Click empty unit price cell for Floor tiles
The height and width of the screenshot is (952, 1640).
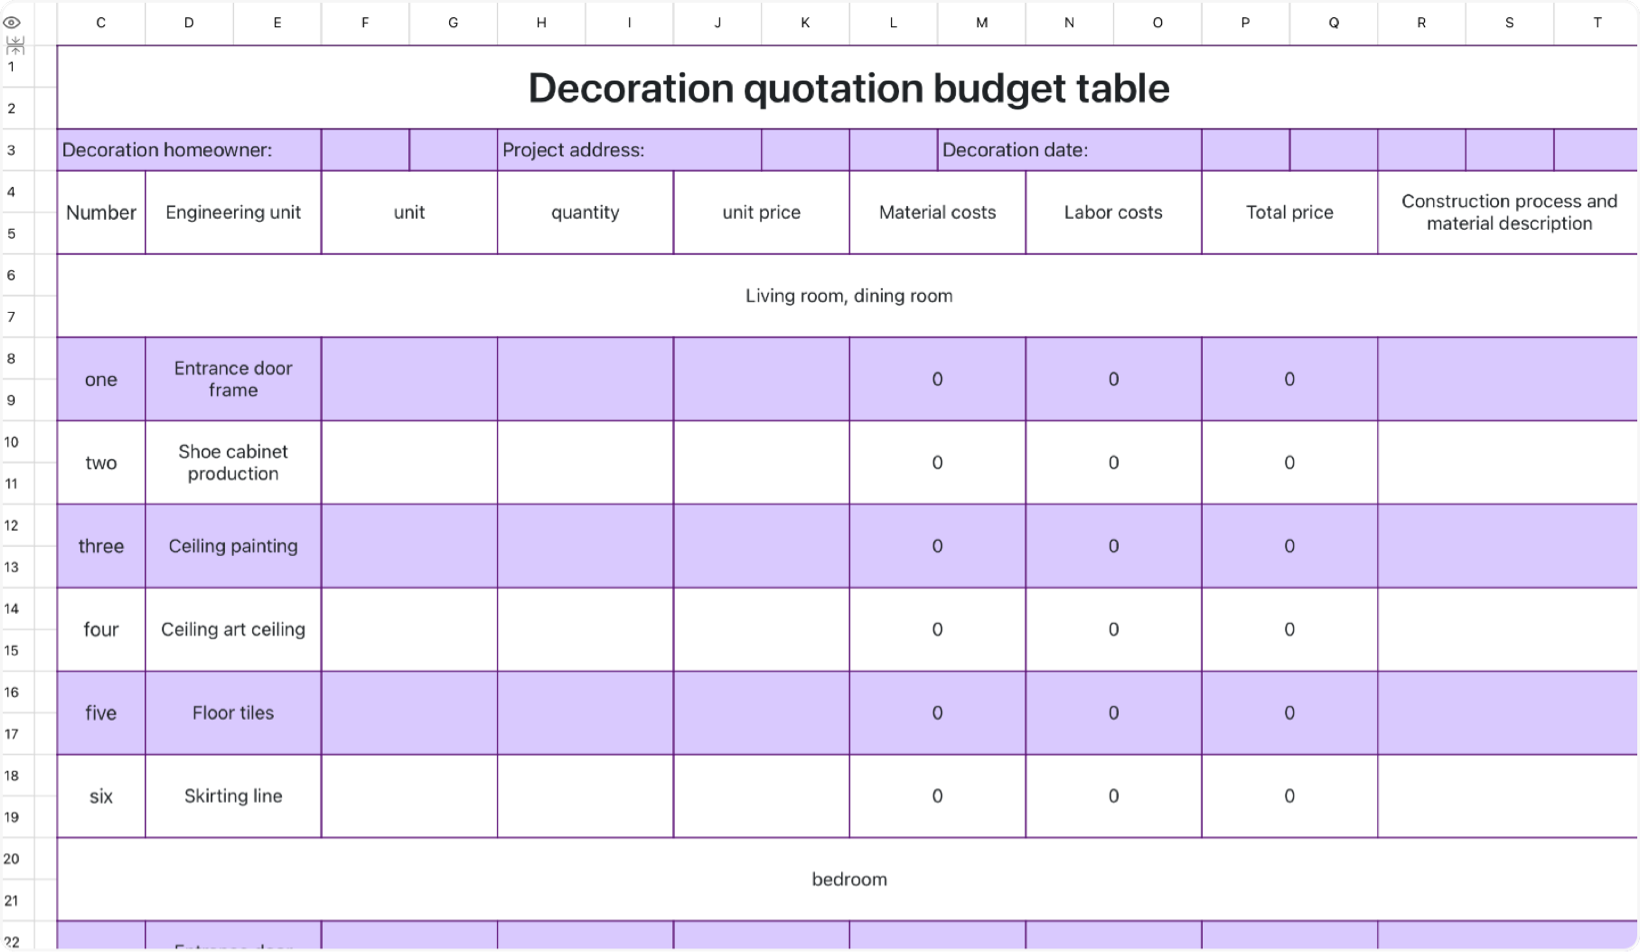pyautogui.click(x=761, y=713)
